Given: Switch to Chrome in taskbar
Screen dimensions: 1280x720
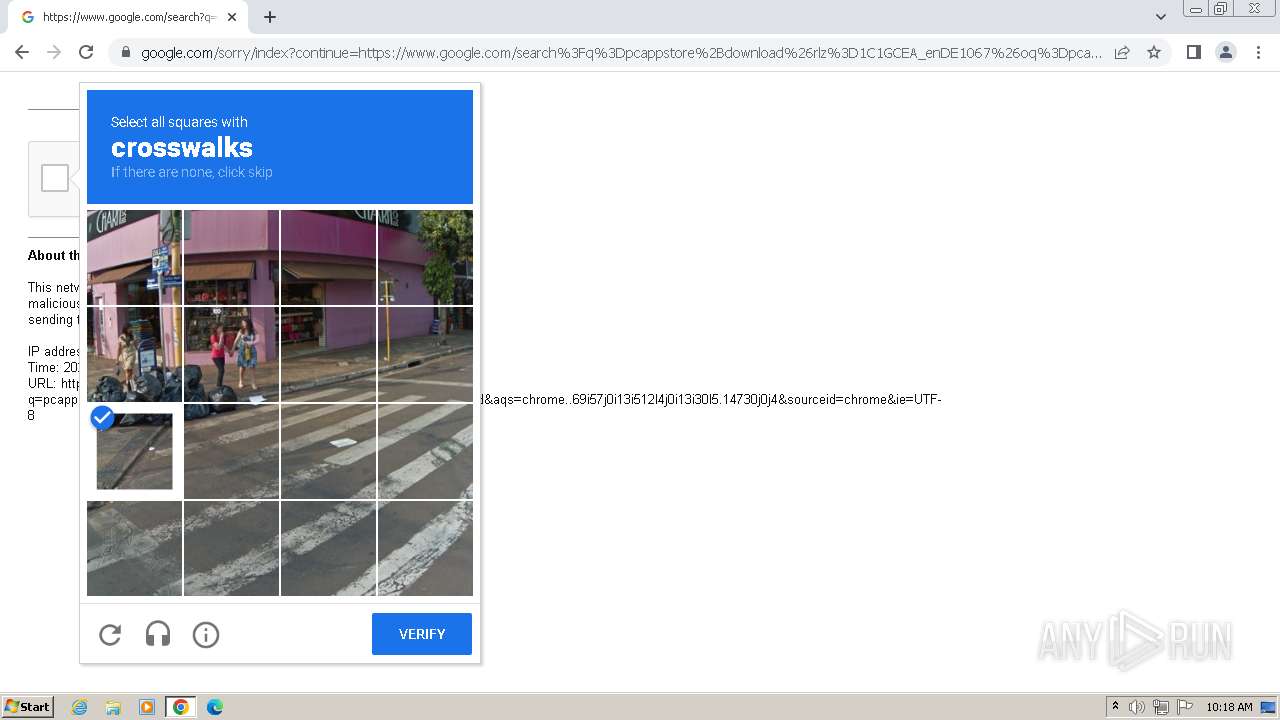Looking at the screenshot, I should click(181, 707).
